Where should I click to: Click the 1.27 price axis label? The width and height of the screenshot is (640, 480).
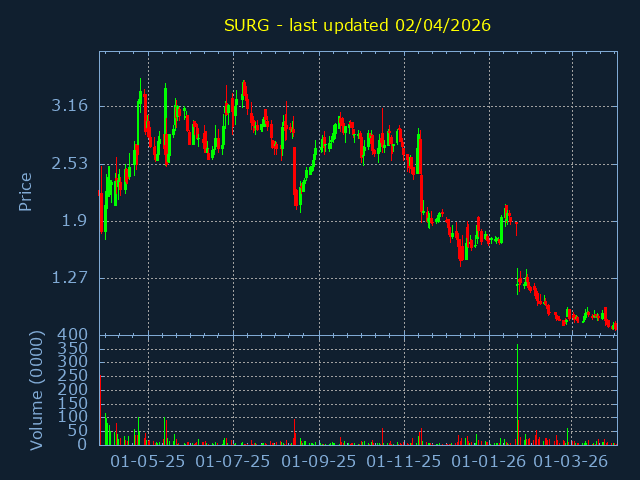pyautogui.click(x=69, y=278)
